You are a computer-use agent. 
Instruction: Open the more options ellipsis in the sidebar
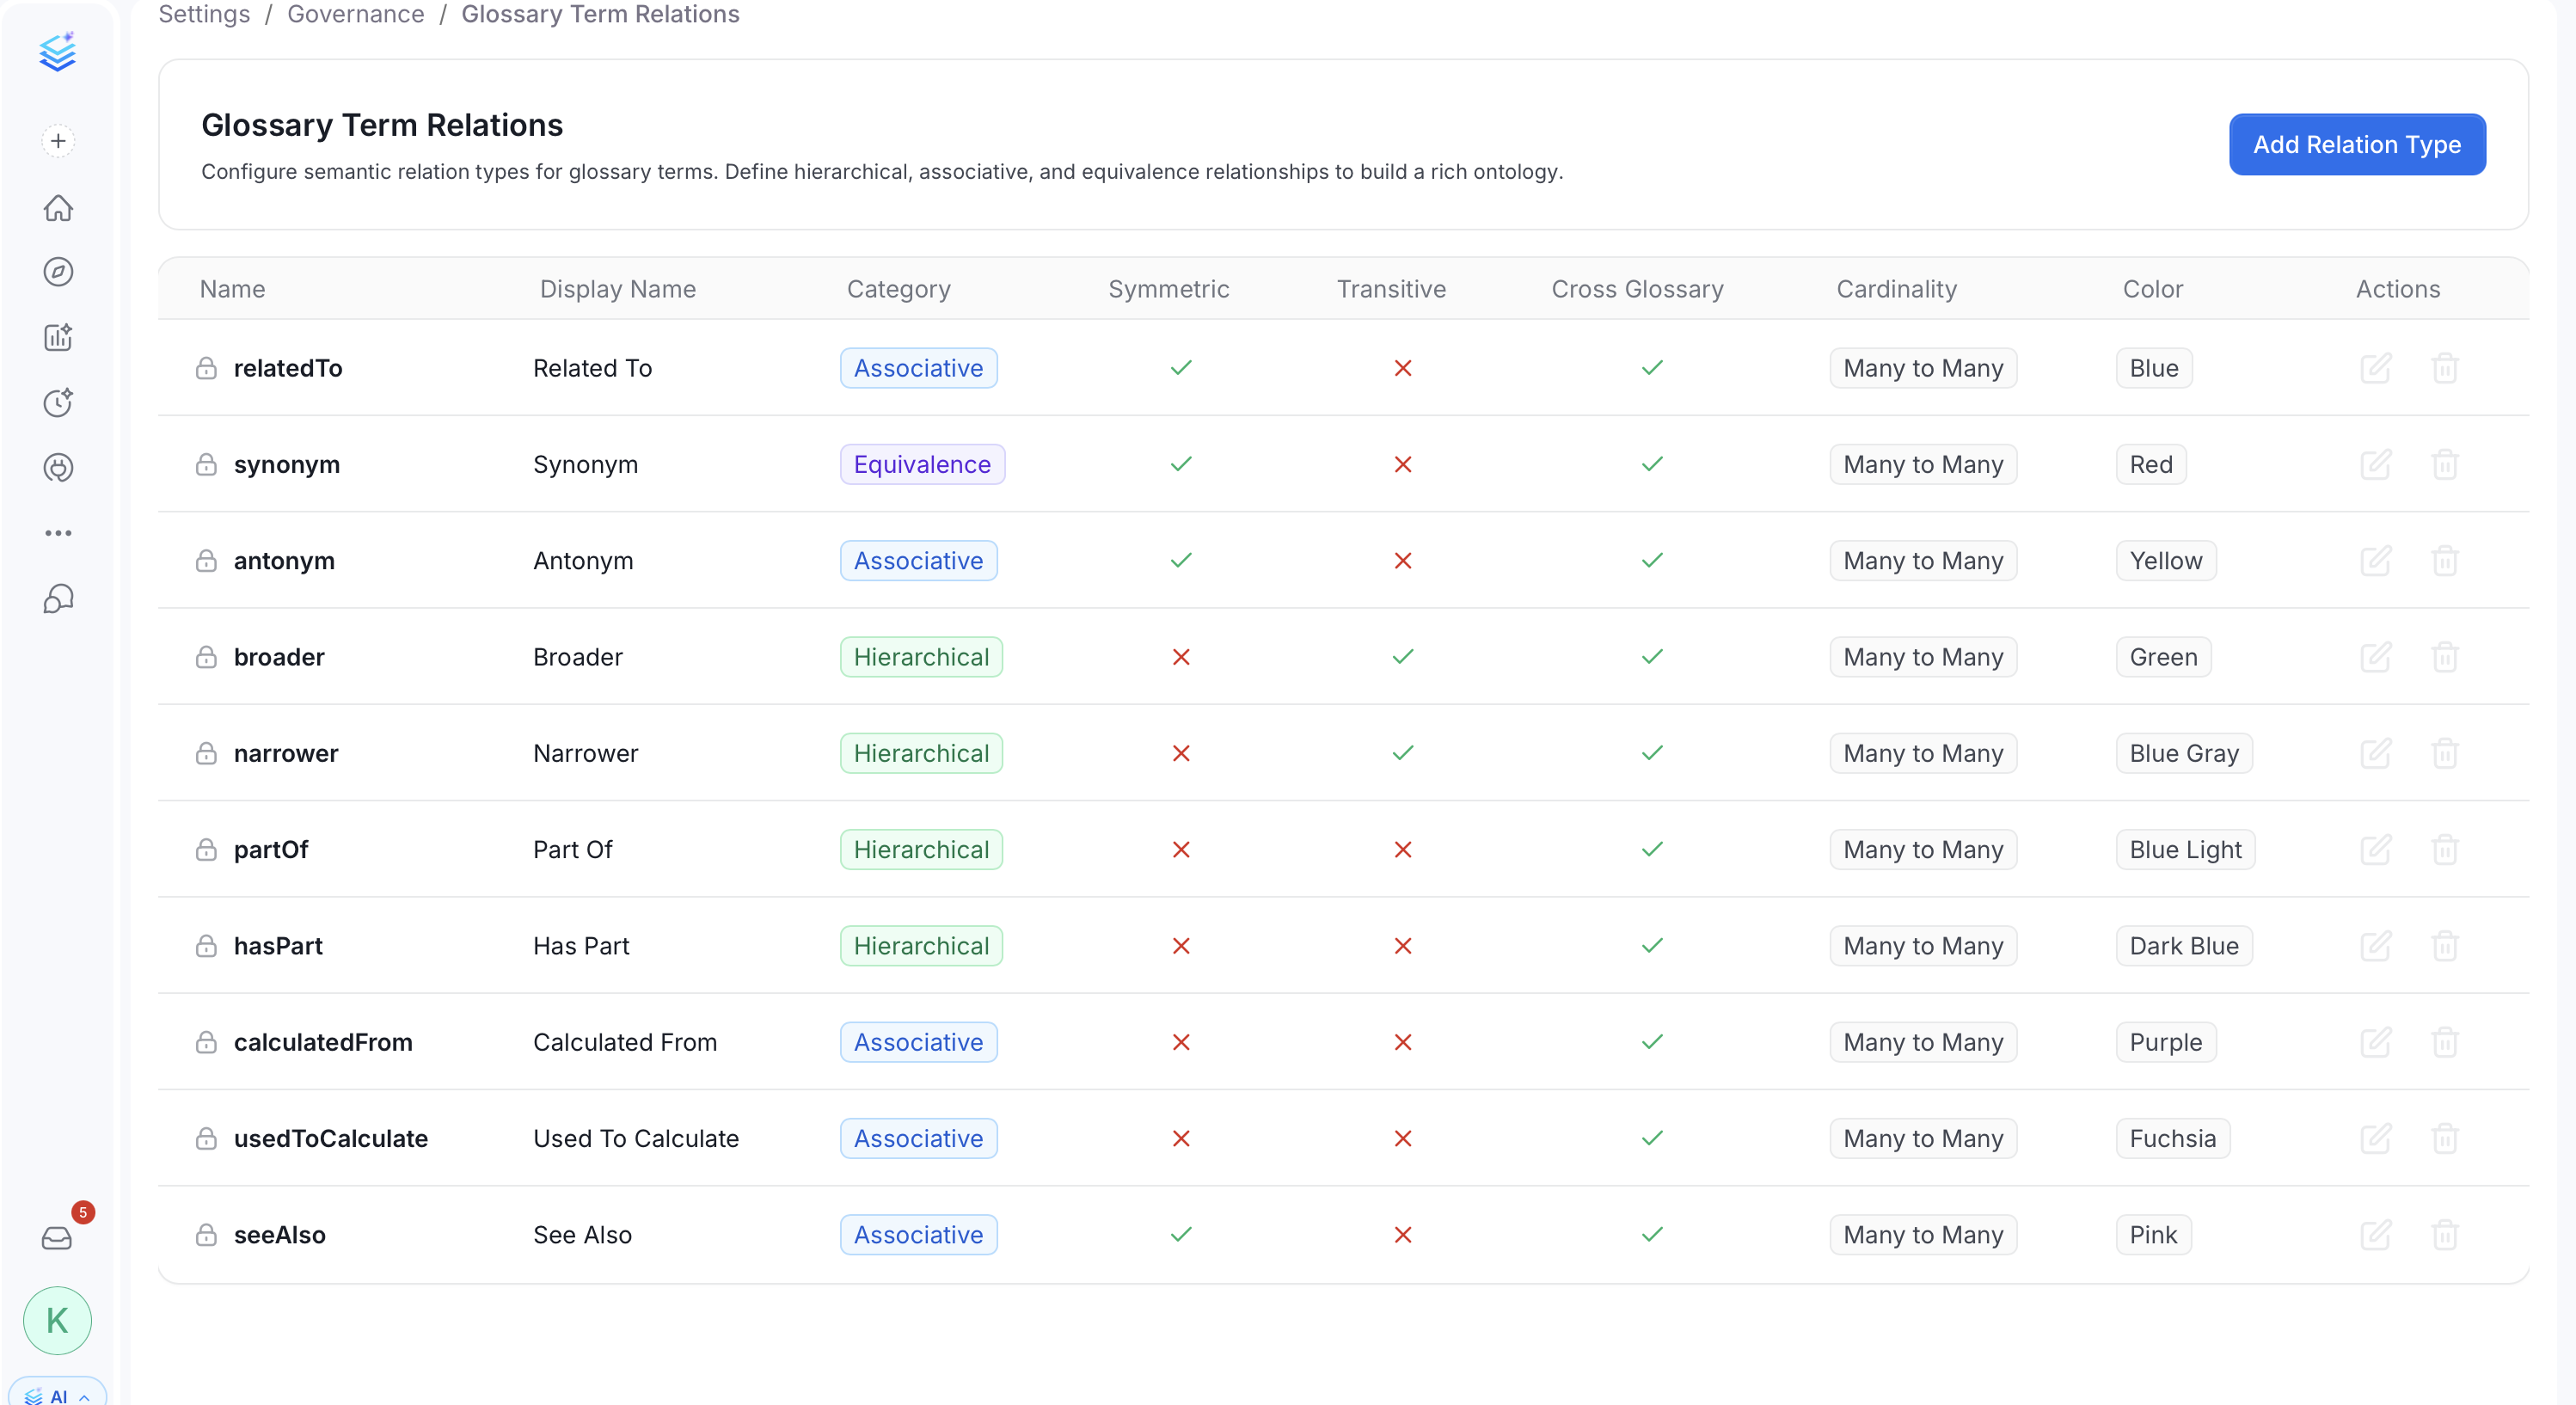(58, 533)
